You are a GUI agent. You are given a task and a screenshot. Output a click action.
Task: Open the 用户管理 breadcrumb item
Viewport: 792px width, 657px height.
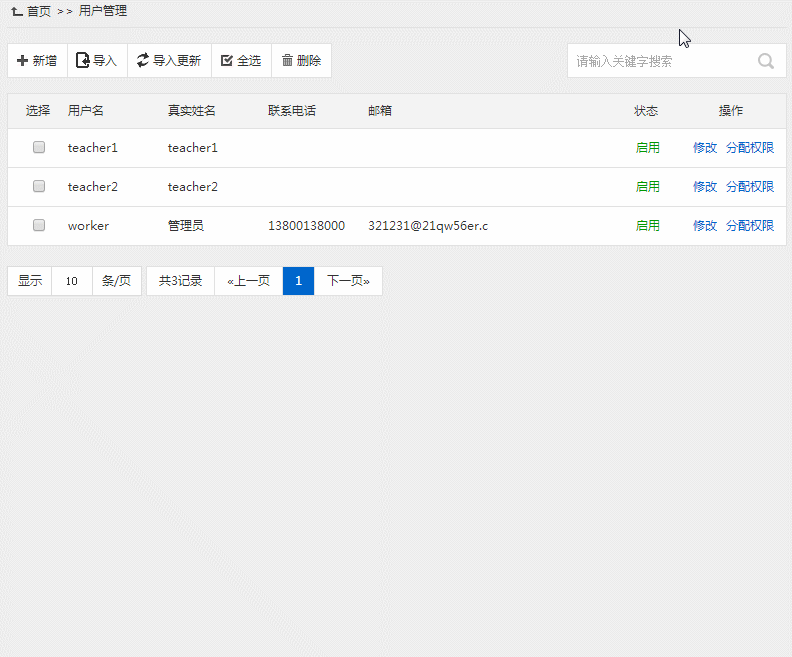point(103,11)
